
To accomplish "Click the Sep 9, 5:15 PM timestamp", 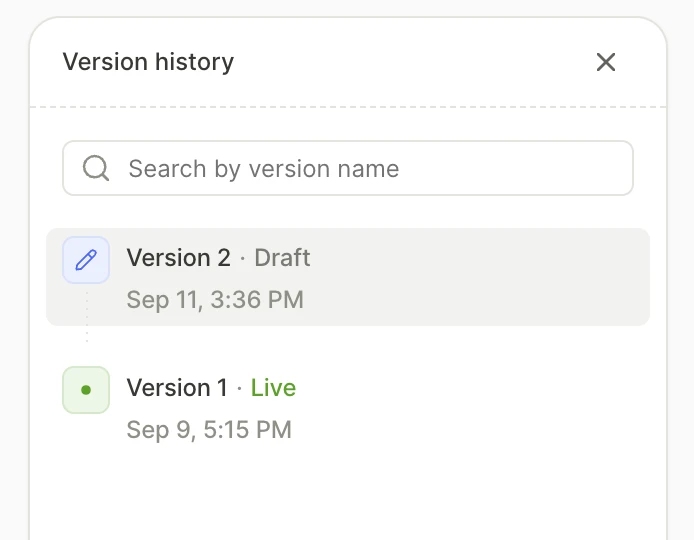I will coord(209,430).
